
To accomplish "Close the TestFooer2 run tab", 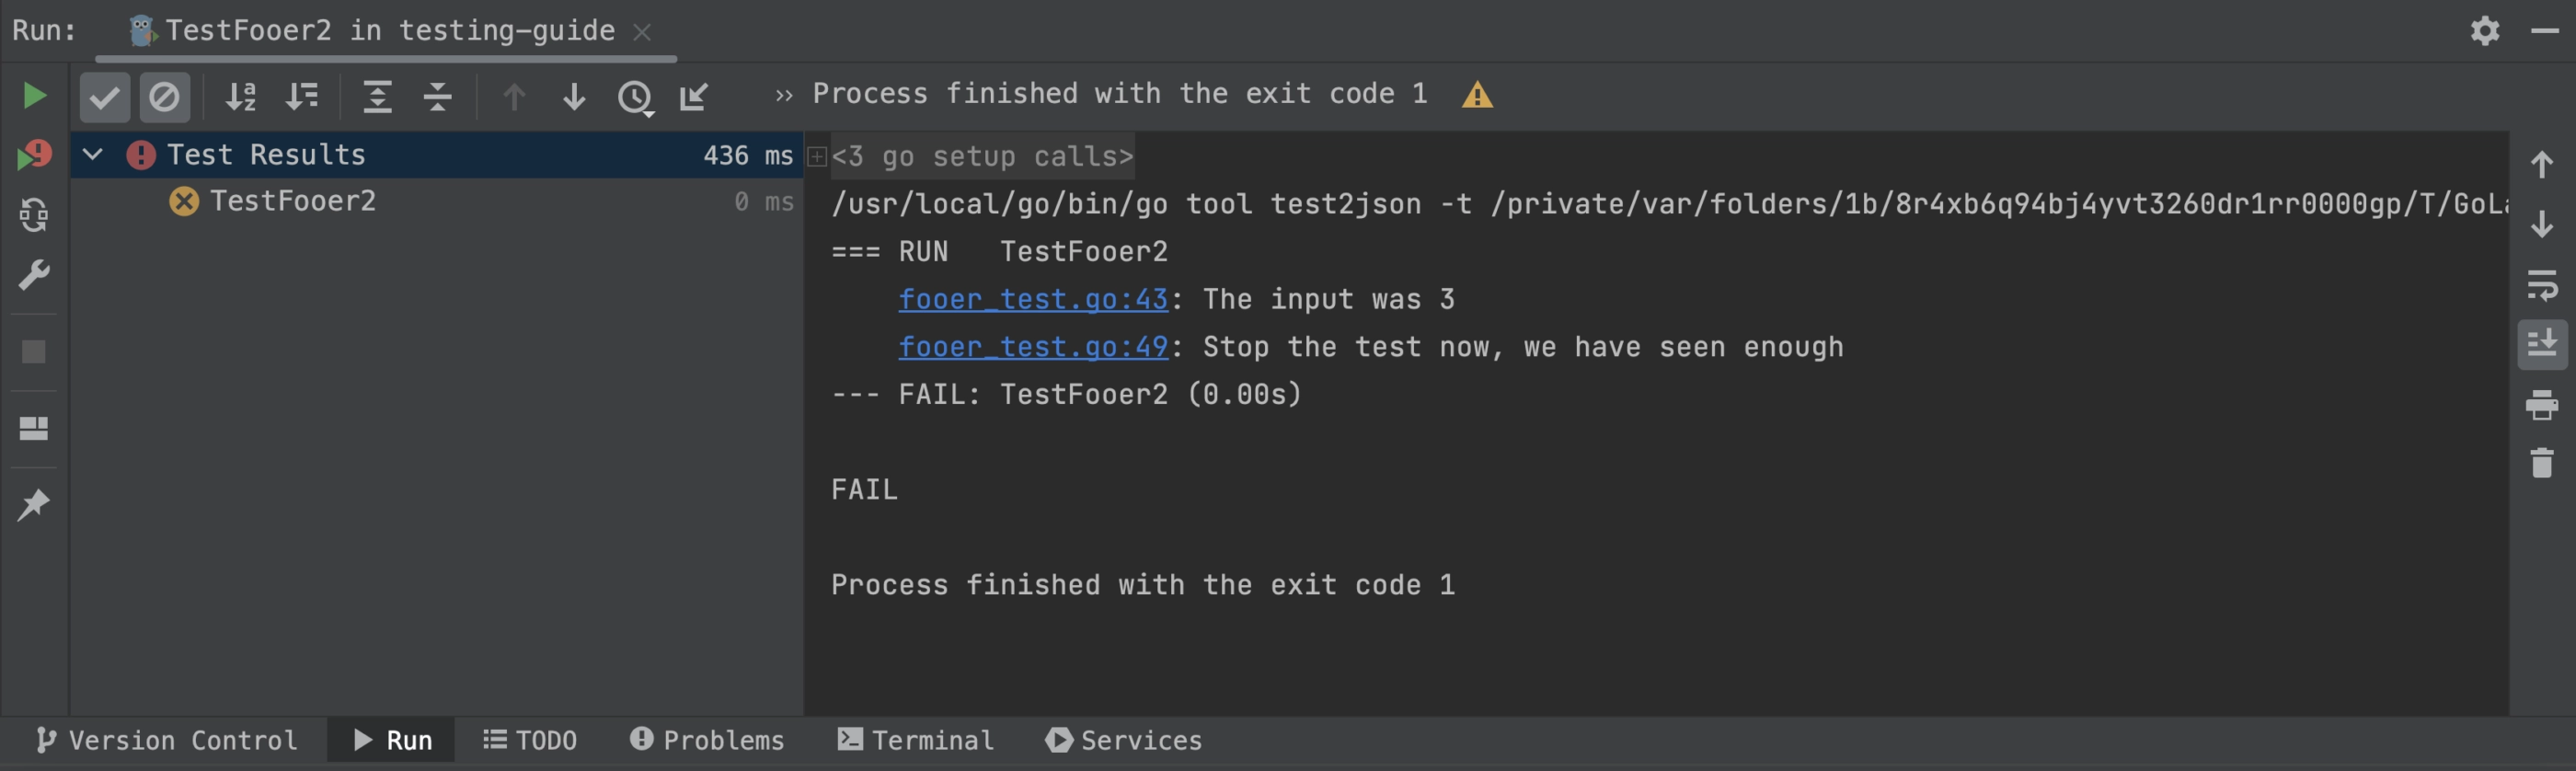I will (x=642, y=33).
